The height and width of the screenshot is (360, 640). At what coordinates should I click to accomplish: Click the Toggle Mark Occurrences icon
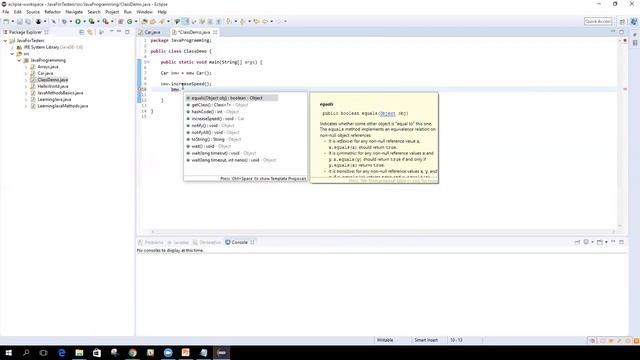click(185, 21)
